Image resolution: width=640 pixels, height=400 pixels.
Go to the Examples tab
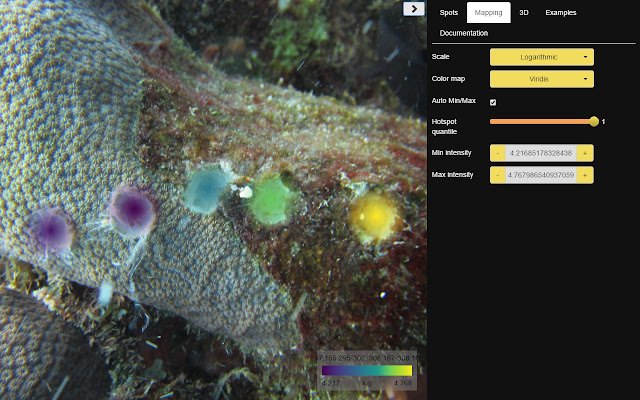tap(560, 12)
